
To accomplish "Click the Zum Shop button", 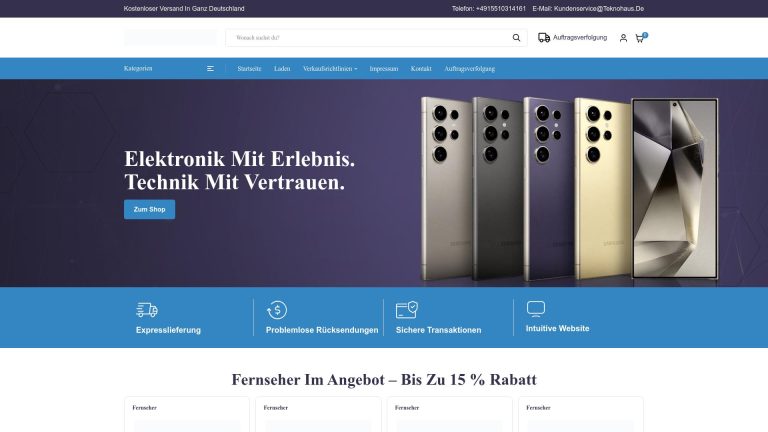I will pyautogui.click(x=149, y=209).
